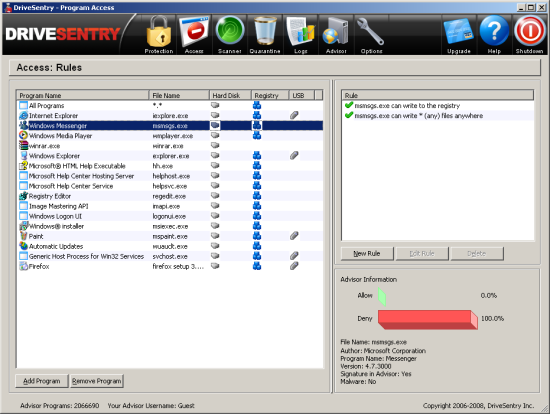Screen dimensions: 550x414
Task: Click Remove Program button
Action: [x=97, y=381]
